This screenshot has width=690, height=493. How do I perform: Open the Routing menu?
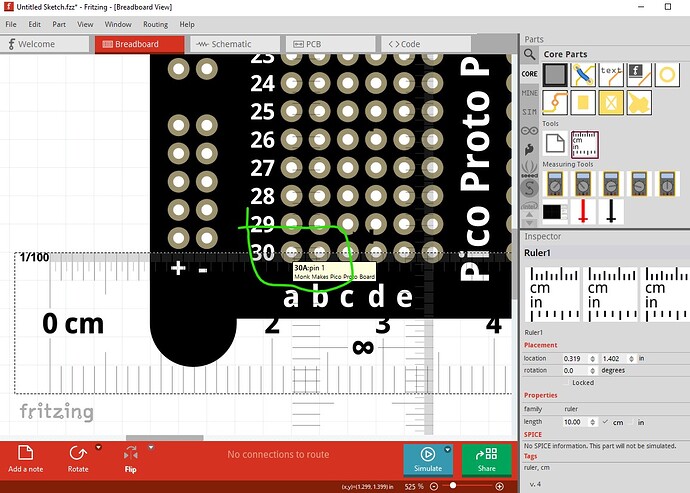(x=155, y=24)
